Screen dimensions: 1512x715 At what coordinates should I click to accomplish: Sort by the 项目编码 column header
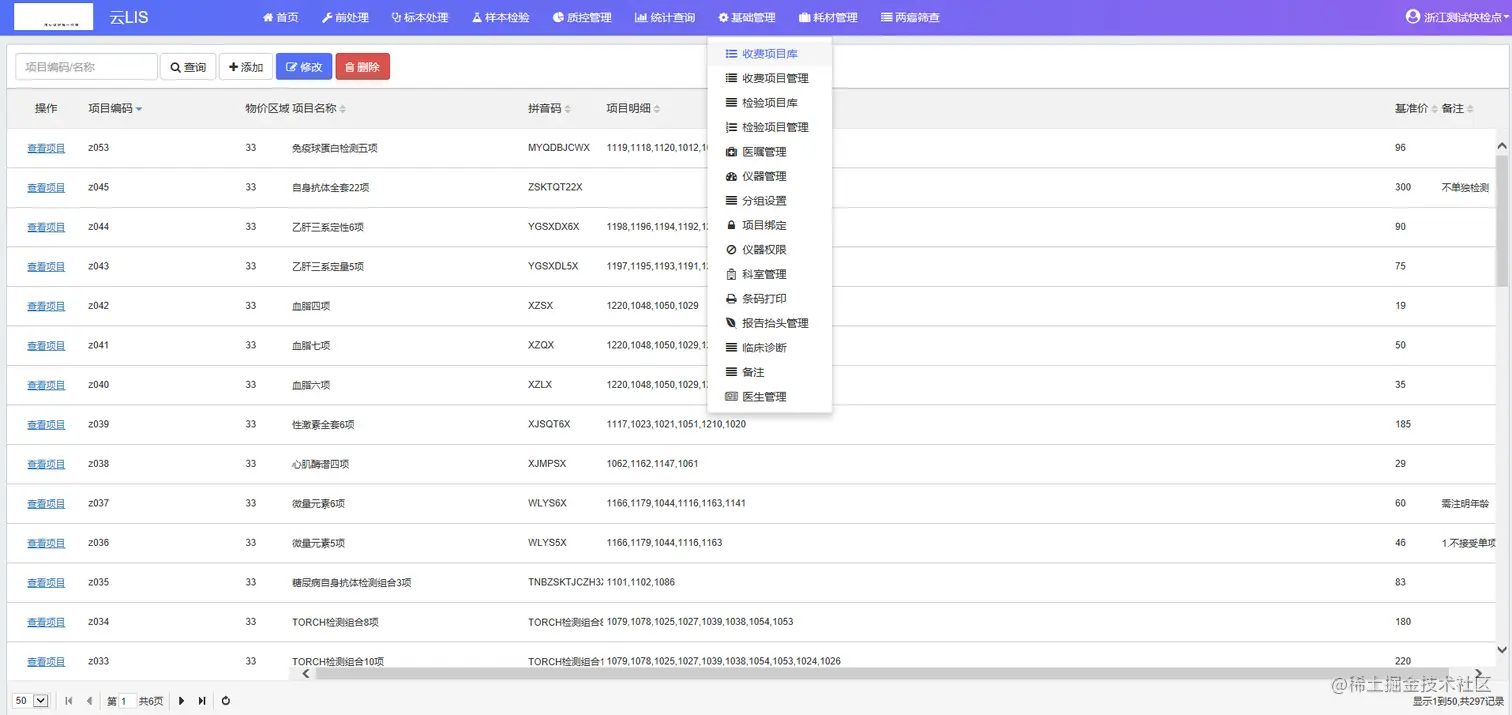115,108
